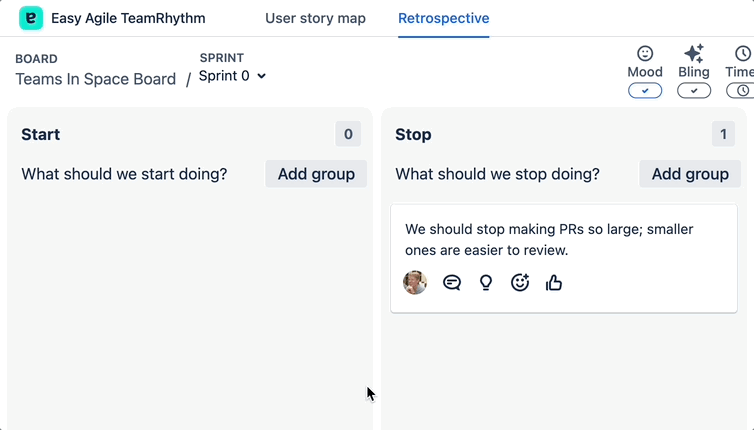Click the Bling sparkles icon
The height and width of the screenshot is (430, 754).
pos(693,53)
